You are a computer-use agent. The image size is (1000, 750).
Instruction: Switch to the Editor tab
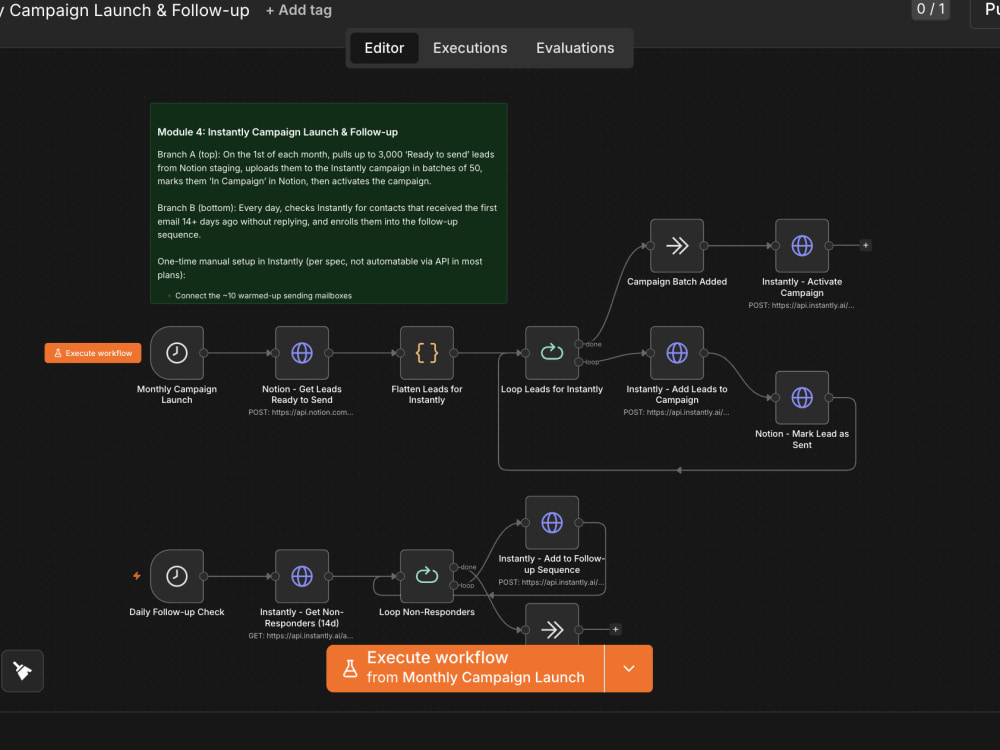384,48
